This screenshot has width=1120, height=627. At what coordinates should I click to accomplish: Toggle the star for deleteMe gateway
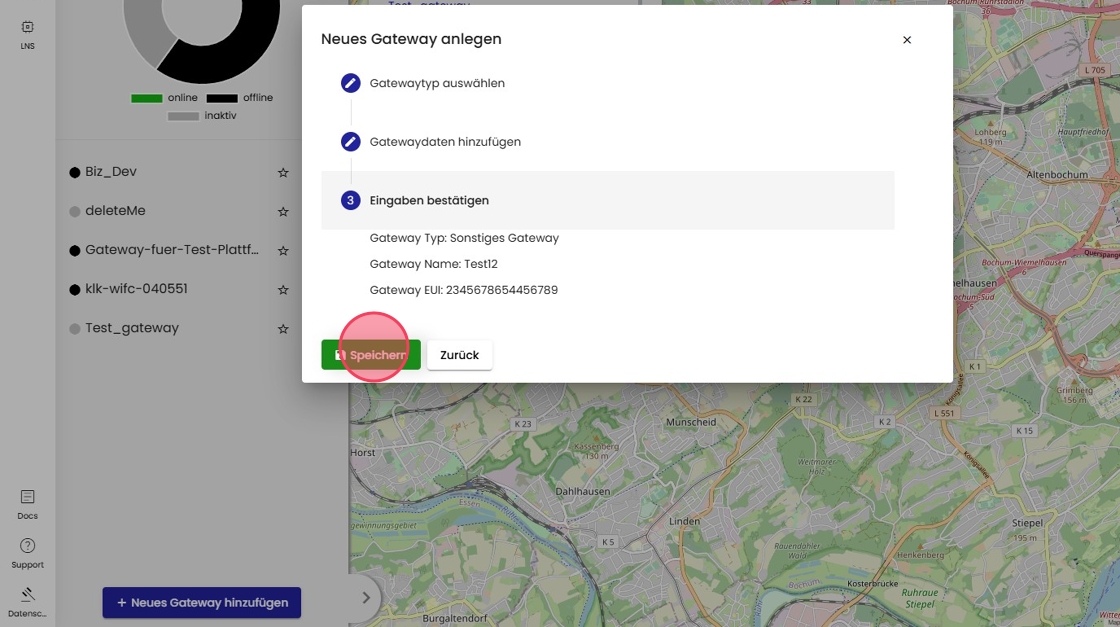pos(283,212)
